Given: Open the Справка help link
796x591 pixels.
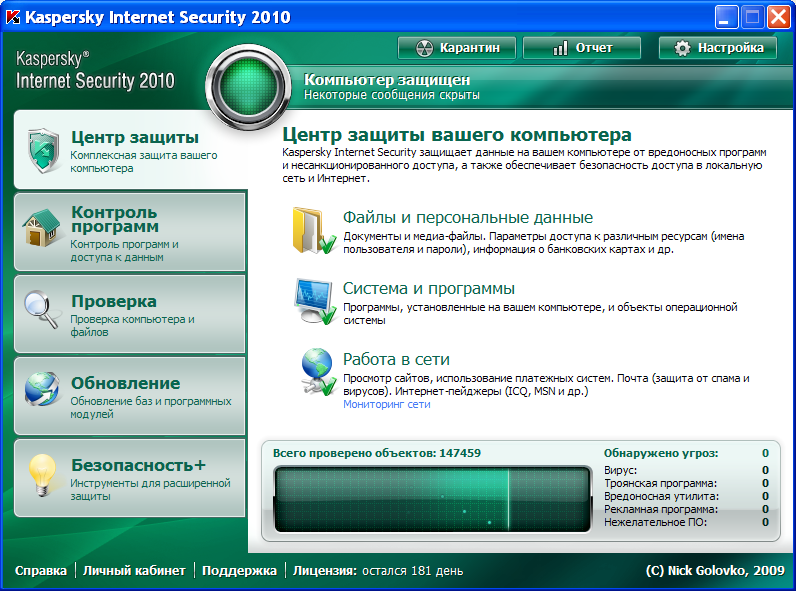Looking at the screenshot, I should click(x=41, y=571).
